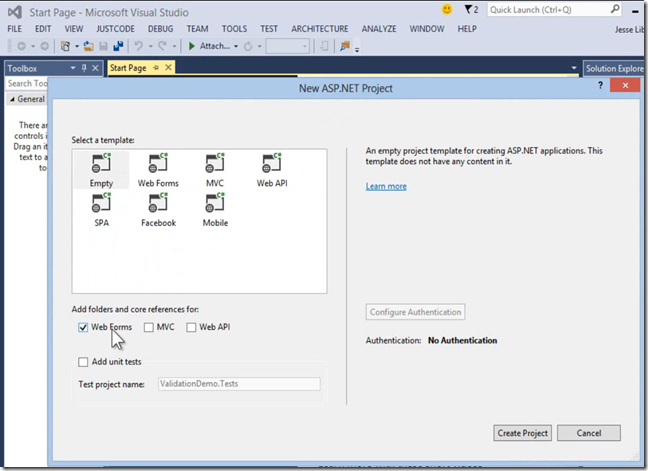Viewport: 648px width, 471px height.
Task: Toggle the Toolbox panel pin icon
Action: click(84, 68)
